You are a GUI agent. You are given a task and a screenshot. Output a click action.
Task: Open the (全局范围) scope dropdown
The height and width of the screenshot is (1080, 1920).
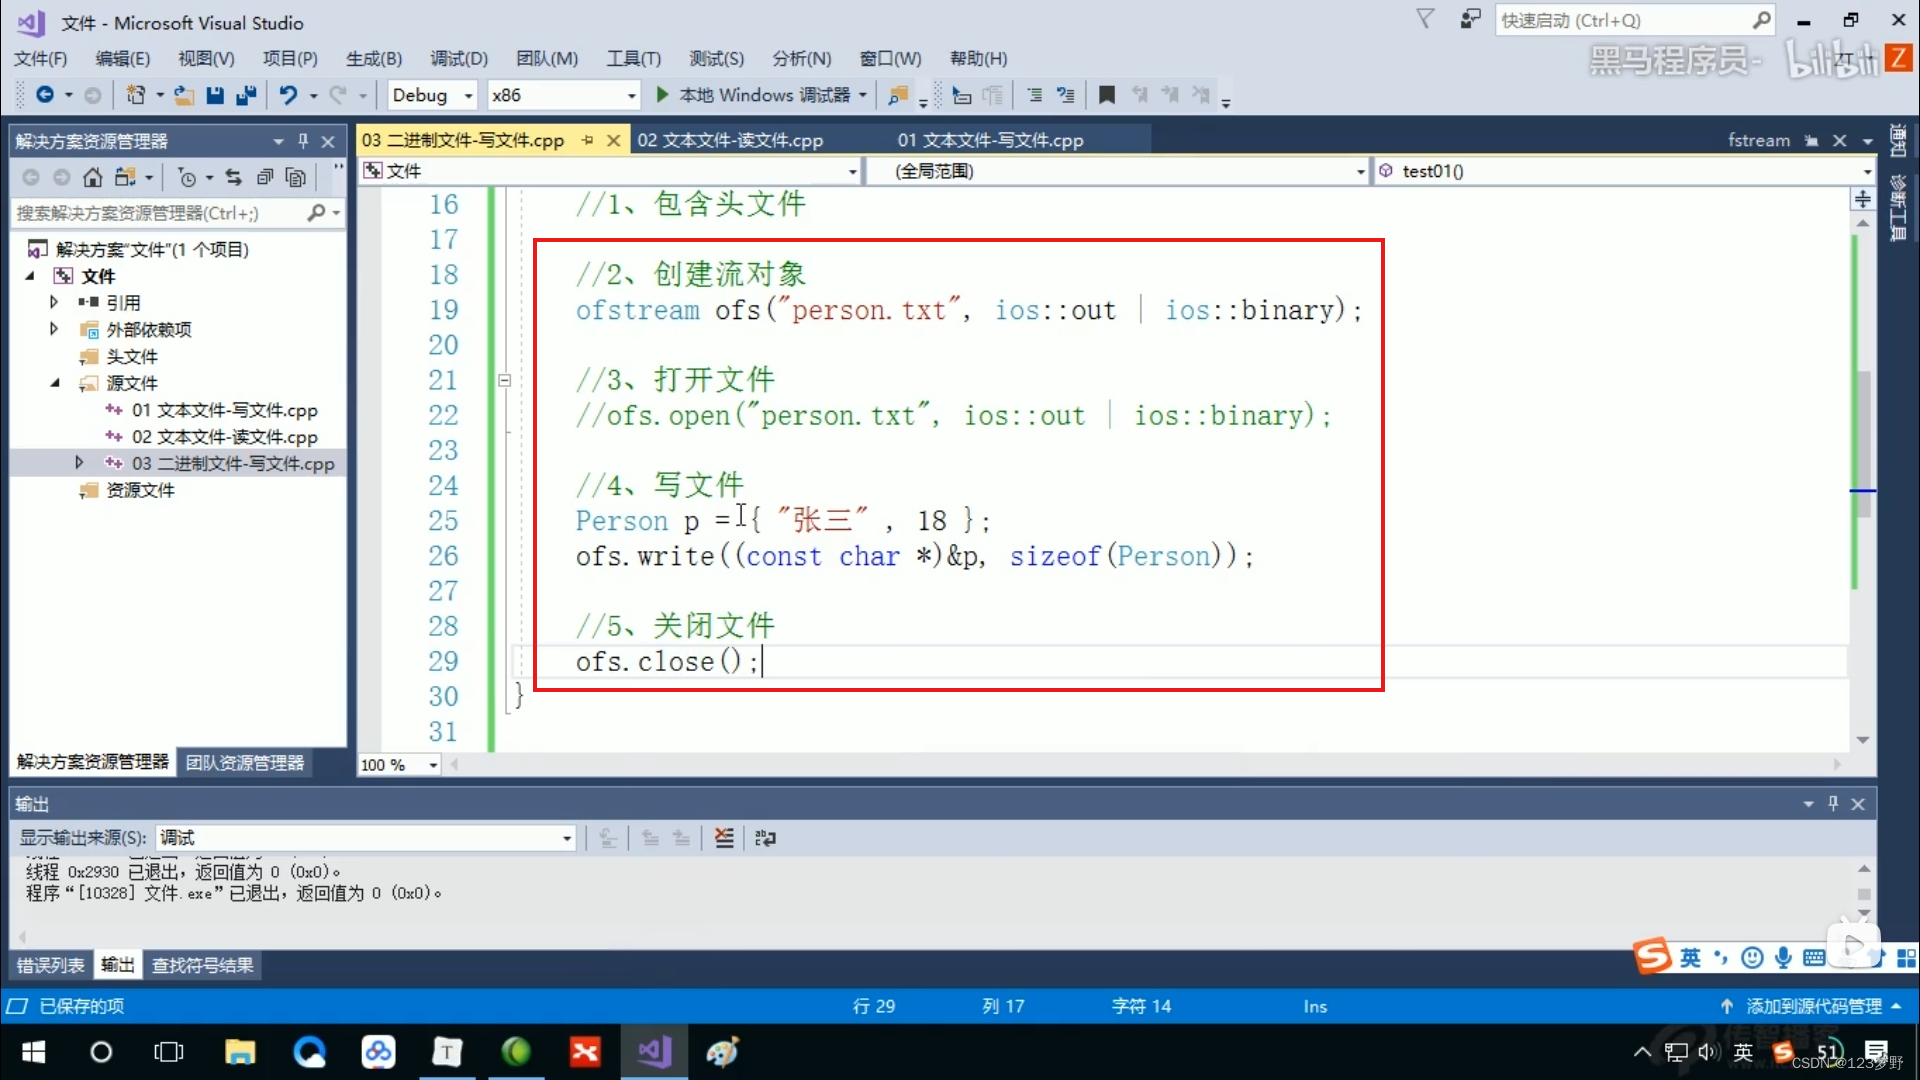point(1117,171)
